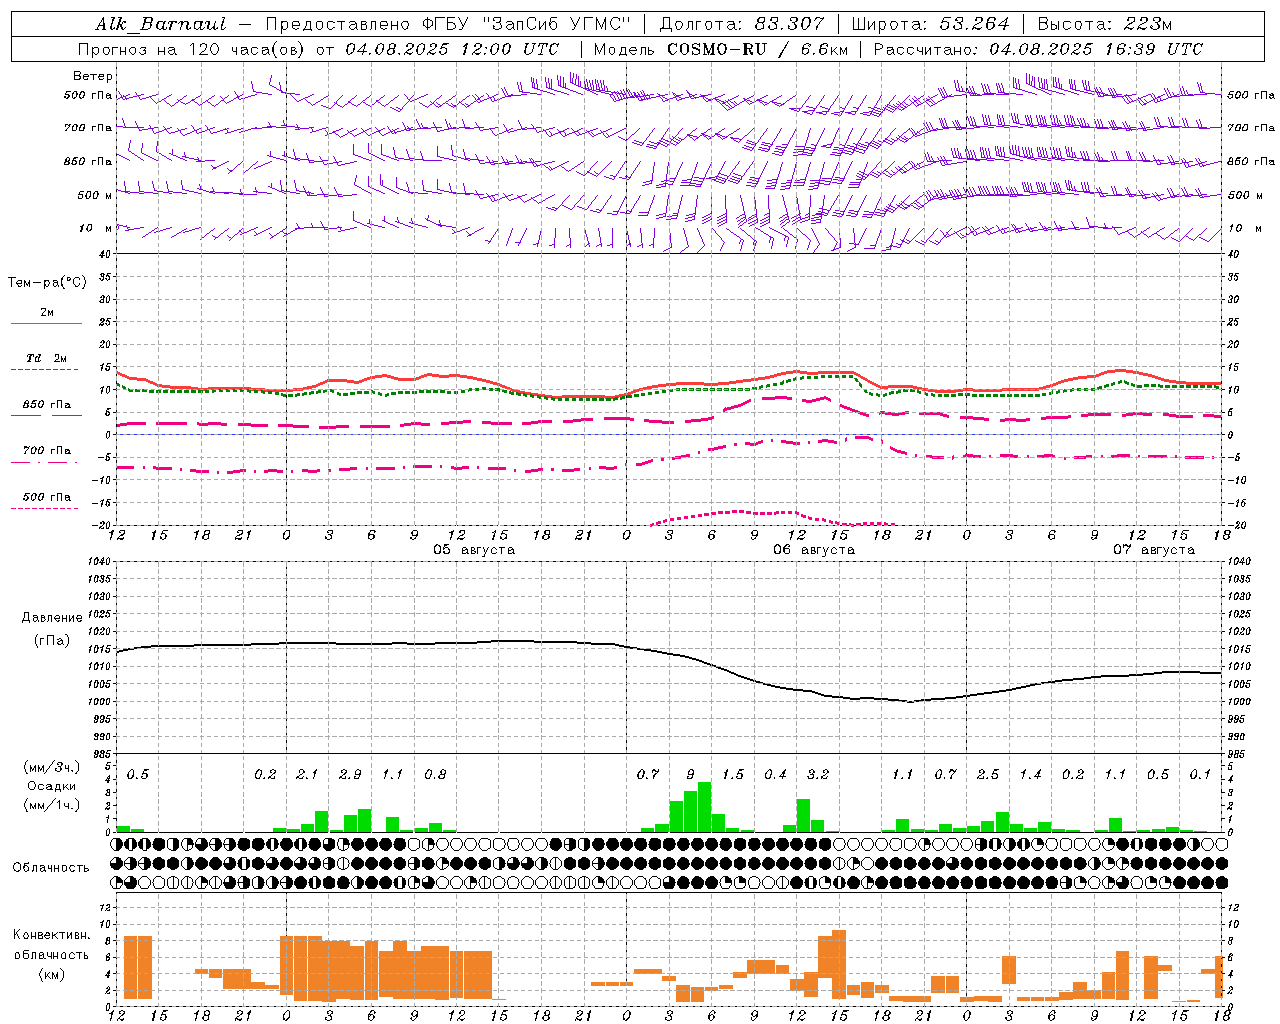Click the (мм/3ч.) units label

pos(51,767)
